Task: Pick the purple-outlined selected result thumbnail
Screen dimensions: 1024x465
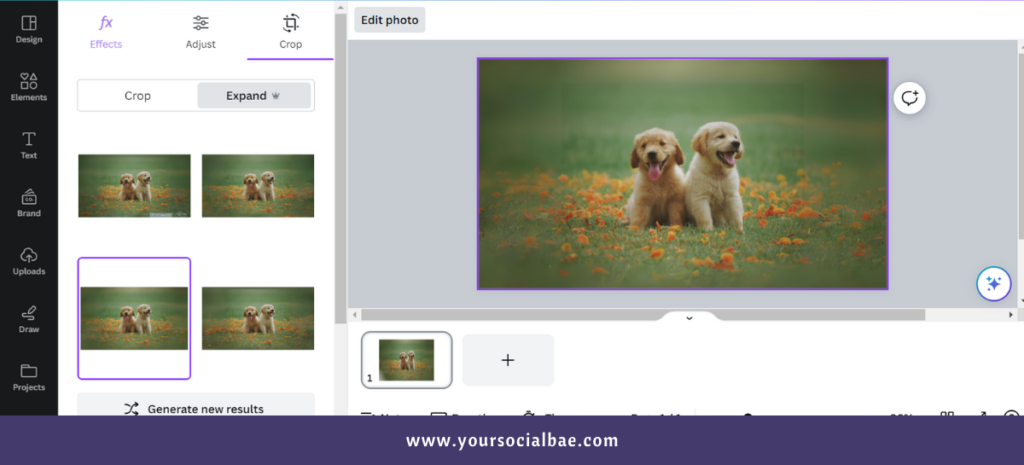Action: click(134, 318)
